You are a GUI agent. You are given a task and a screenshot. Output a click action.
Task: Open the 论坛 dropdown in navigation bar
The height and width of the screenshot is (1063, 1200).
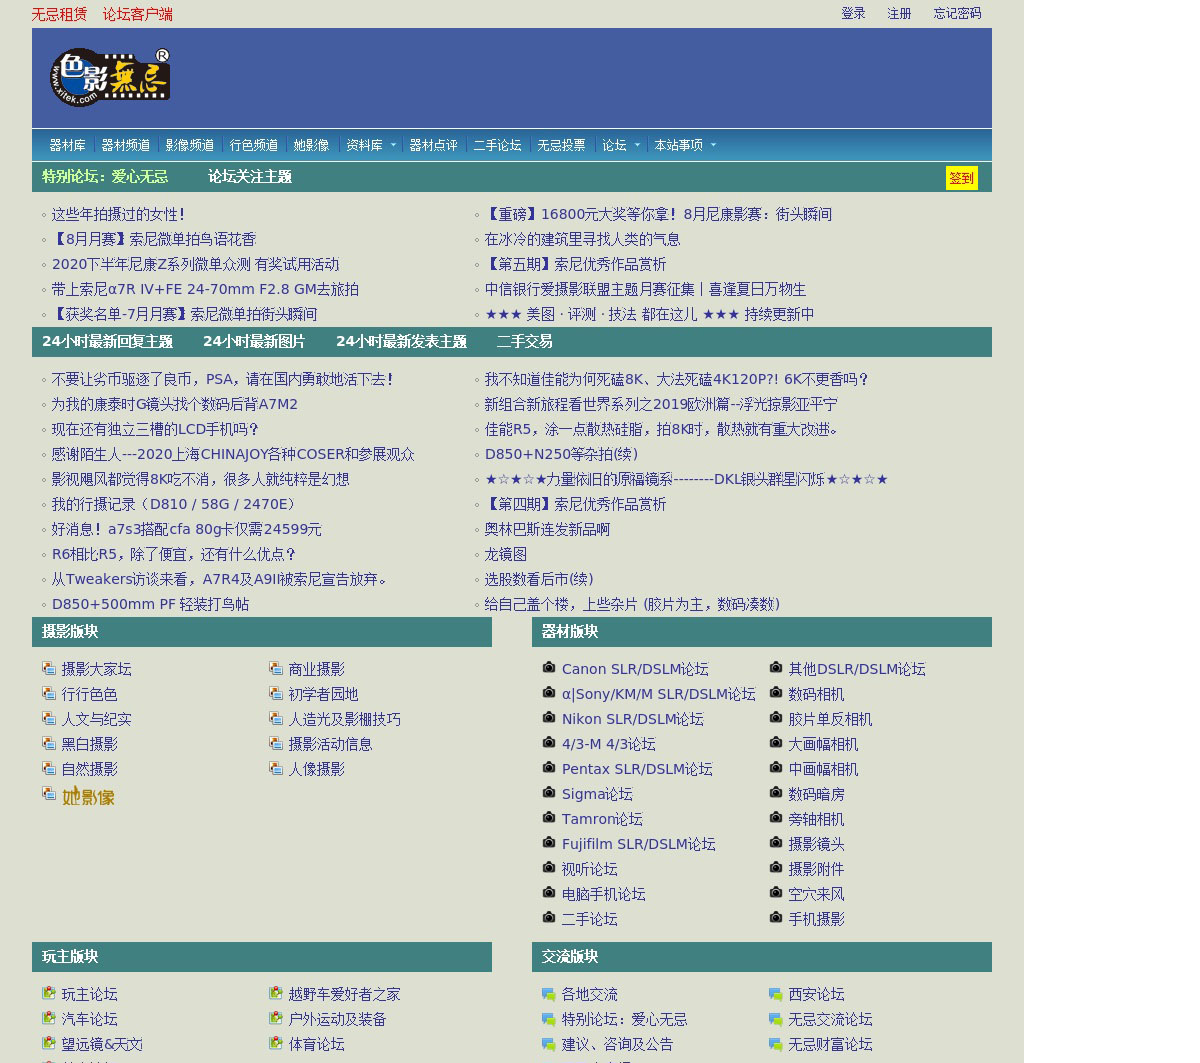tap(621, 145)
